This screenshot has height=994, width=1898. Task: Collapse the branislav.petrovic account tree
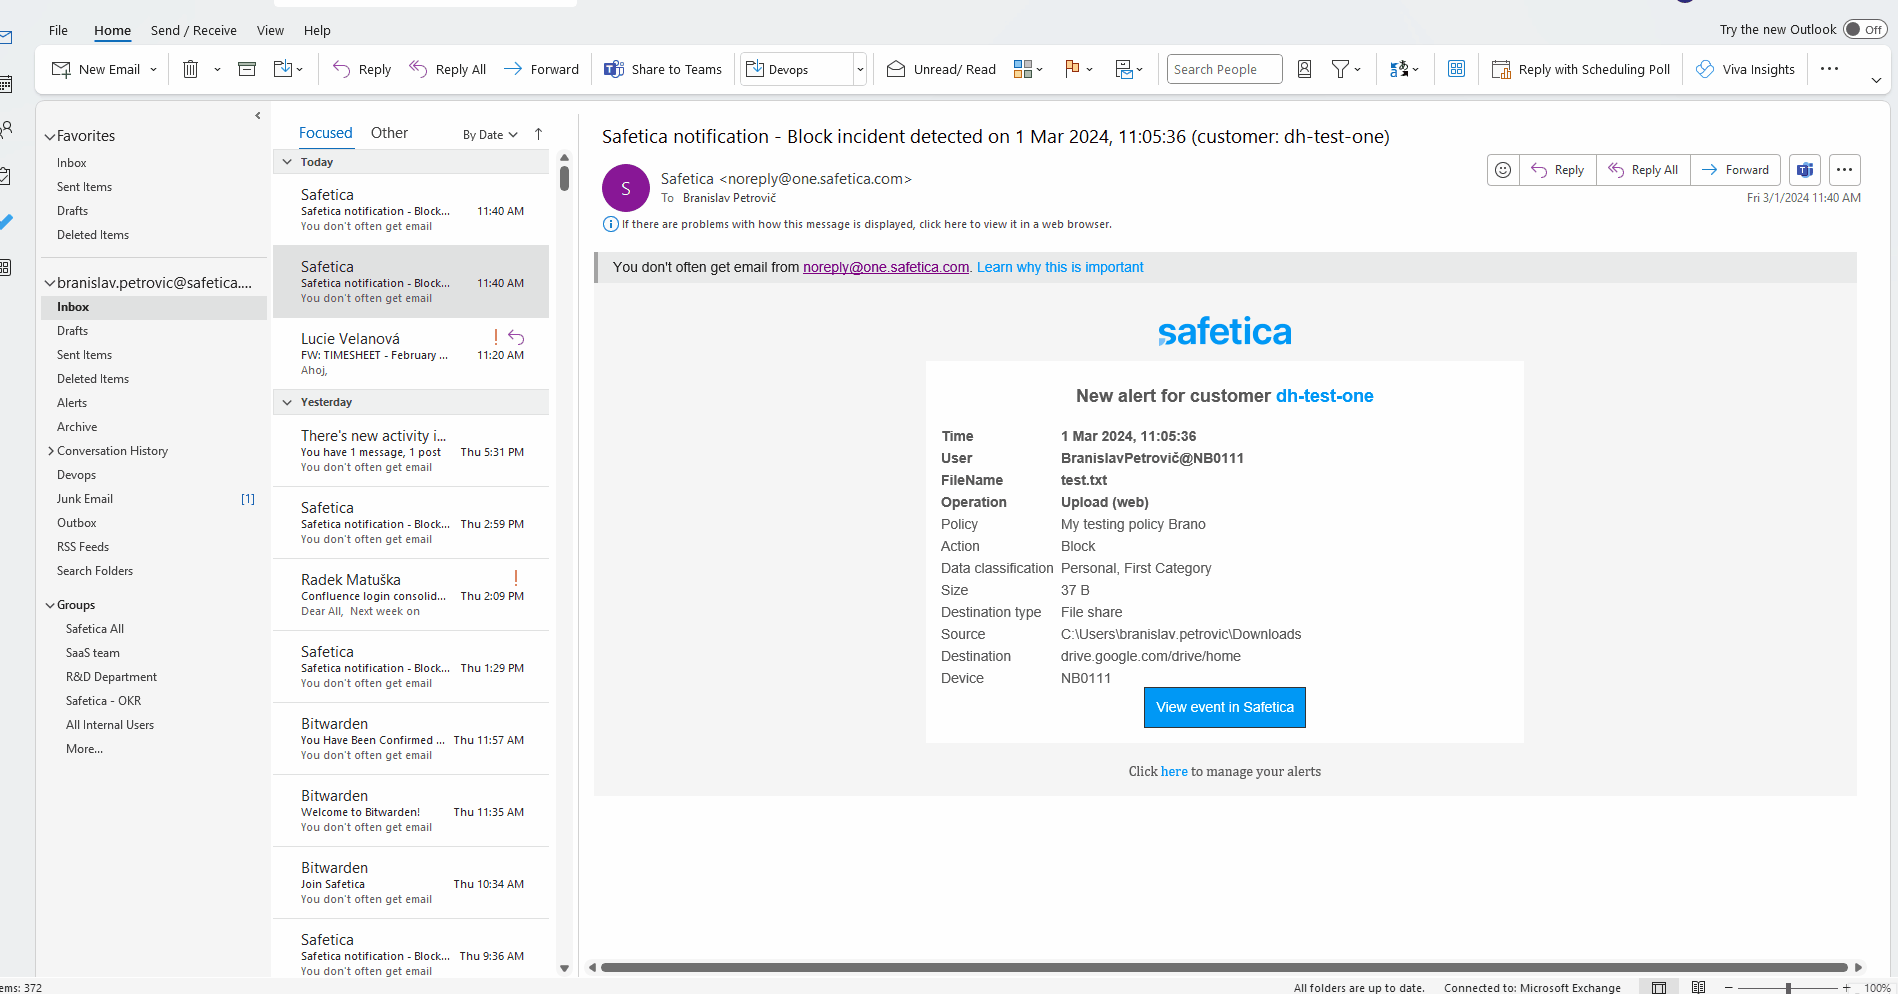tap(50, 283)
